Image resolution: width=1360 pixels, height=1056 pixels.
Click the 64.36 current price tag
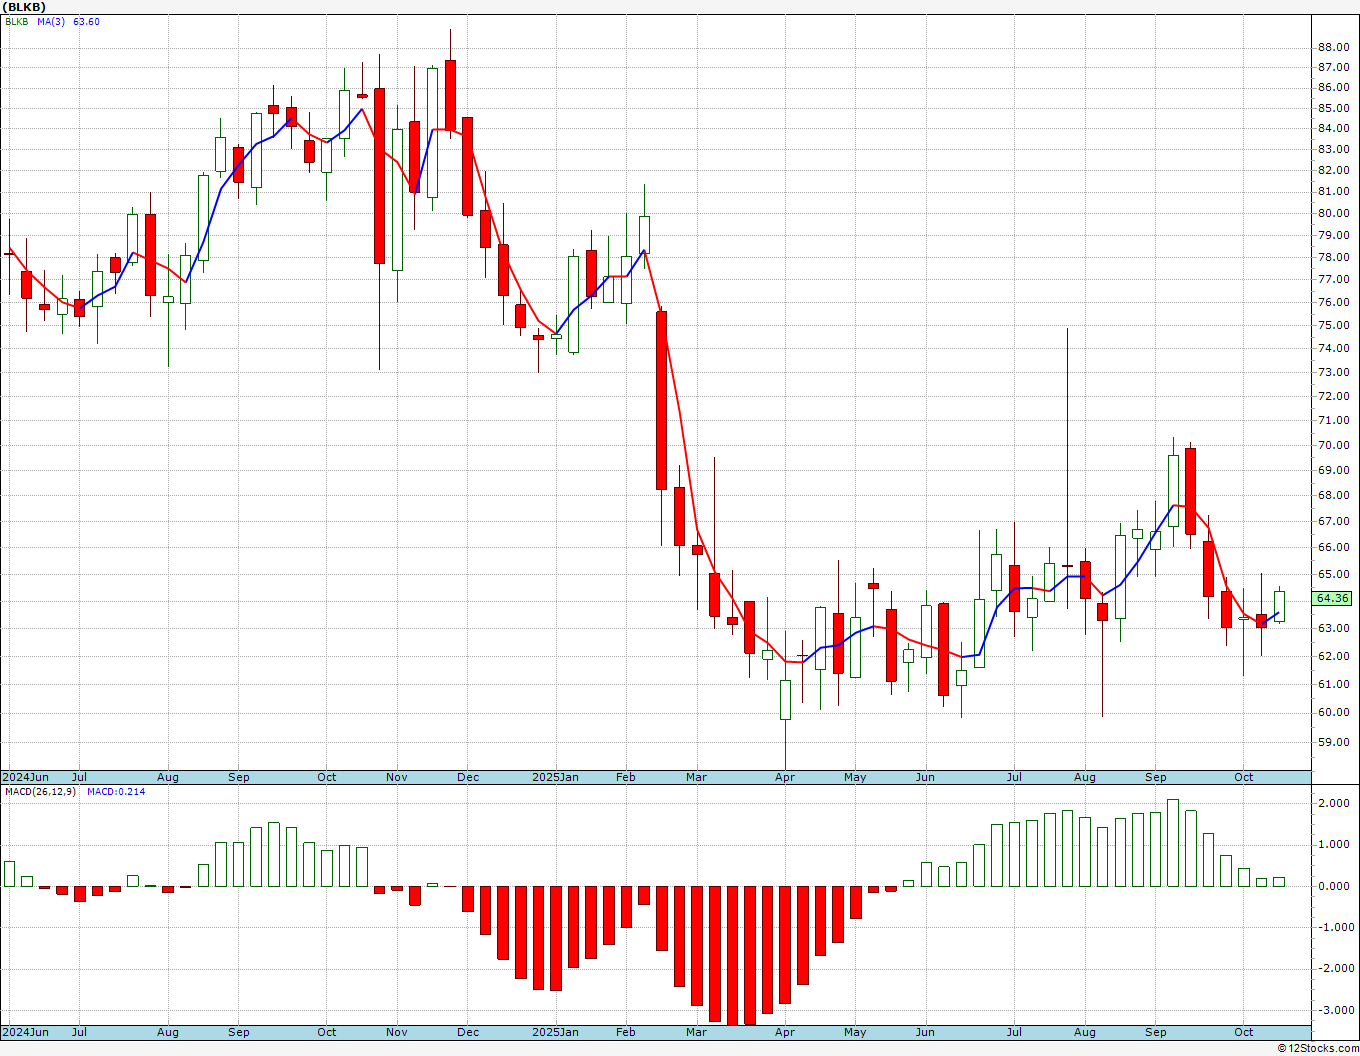click(1332, 598)
